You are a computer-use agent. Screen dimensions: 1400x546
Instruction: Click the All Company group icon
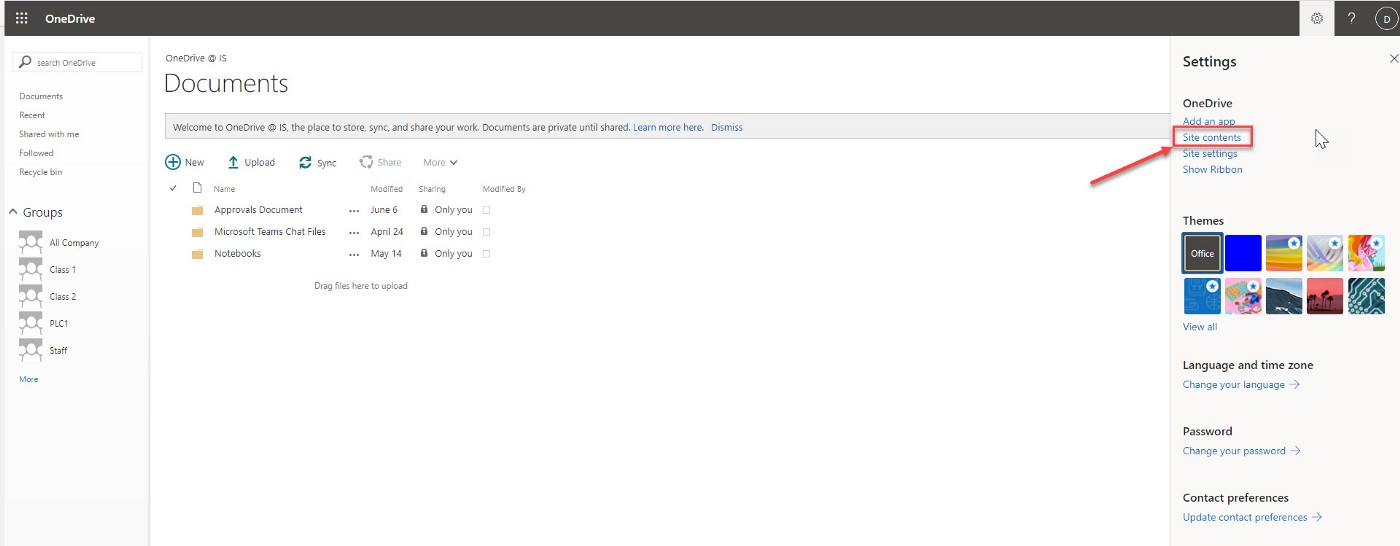click(31, 242)
